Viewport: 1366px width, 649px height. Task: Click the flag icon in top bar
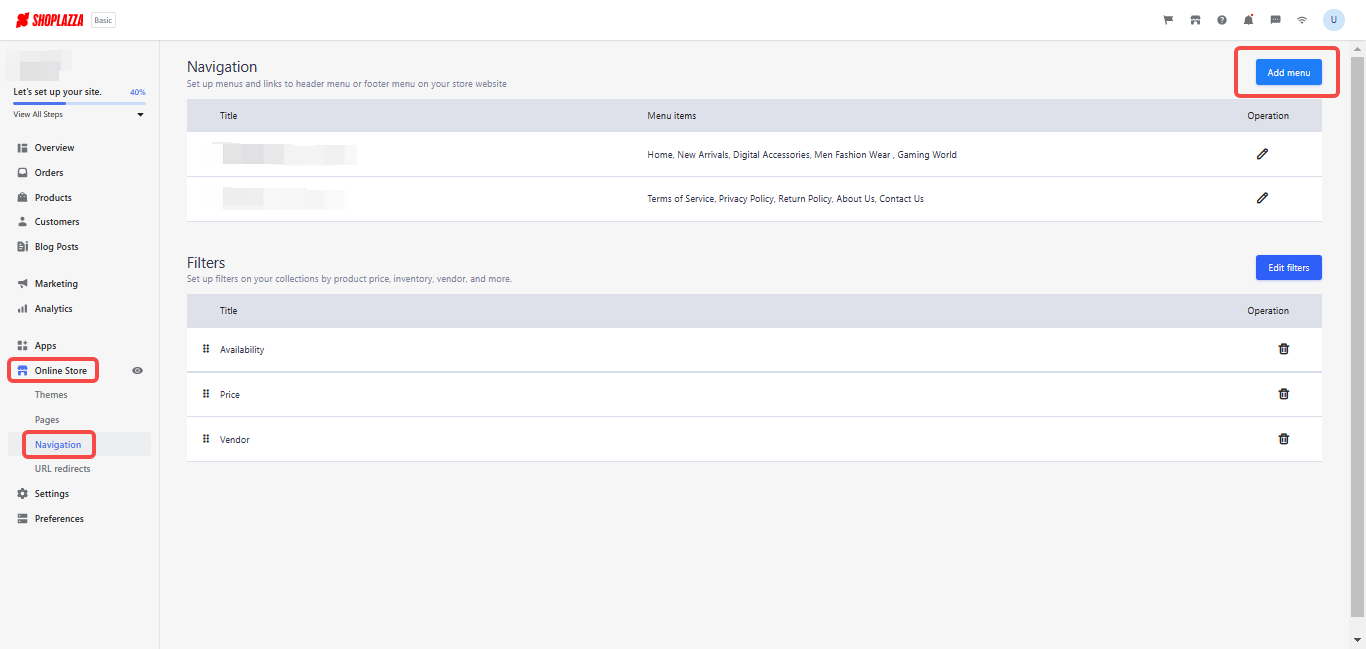pyautogui.click(x=1168, y=20)
